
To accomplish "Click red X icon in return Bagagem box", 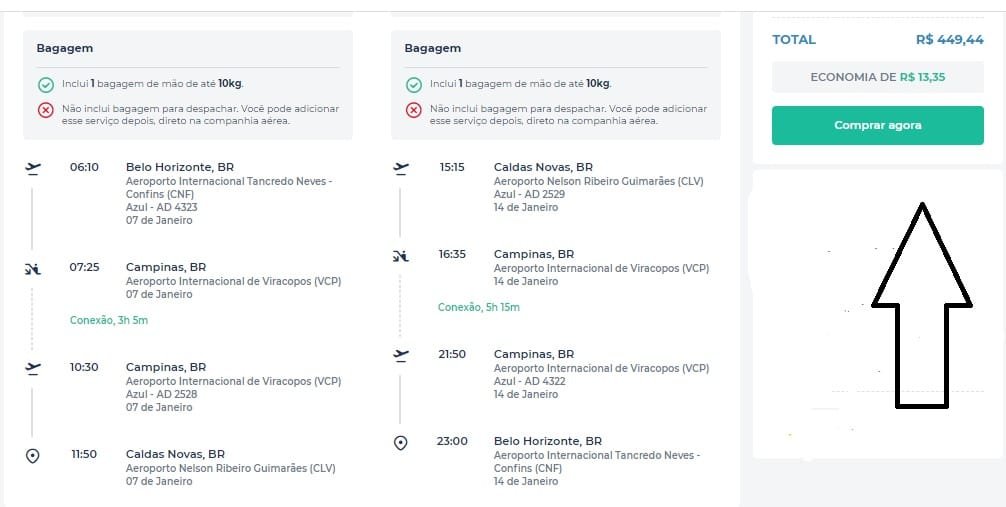I will tap(414, 110).
